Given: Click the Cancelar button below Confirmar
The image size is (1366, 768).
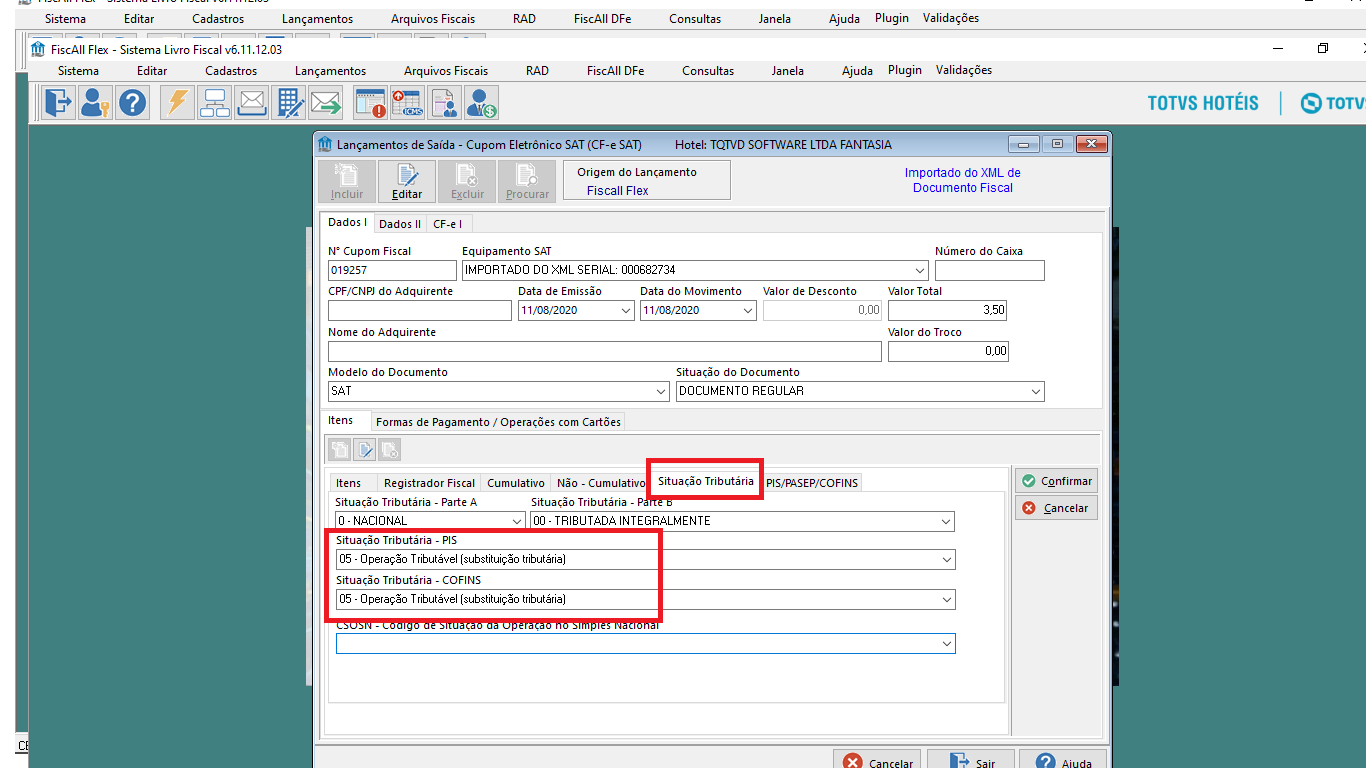Looking at the screenshot, I should pos(1057,508).
